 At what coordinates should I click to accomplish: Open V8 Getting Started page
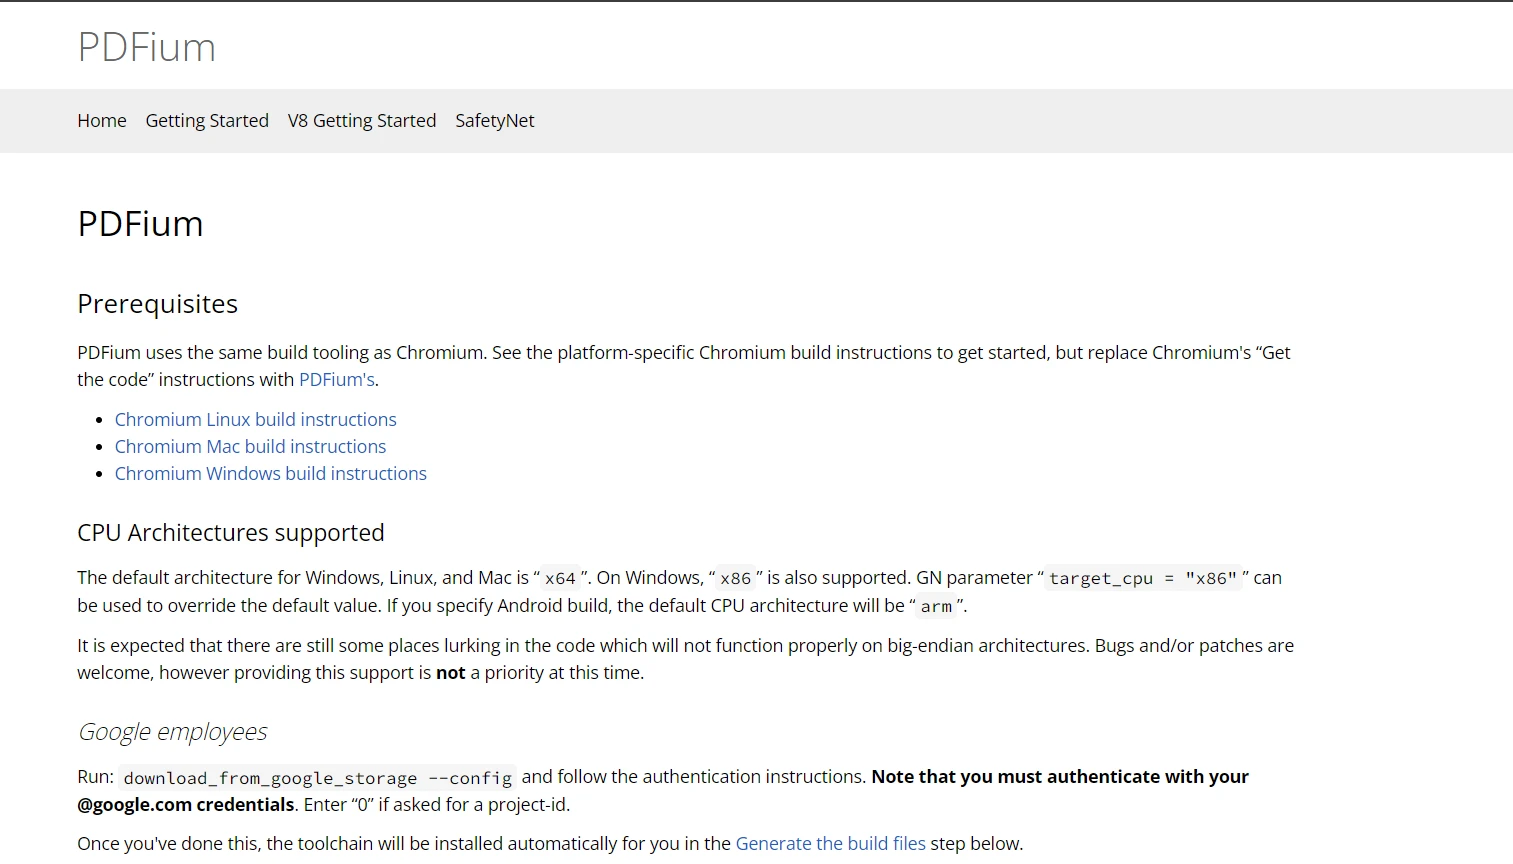point(362,121)
